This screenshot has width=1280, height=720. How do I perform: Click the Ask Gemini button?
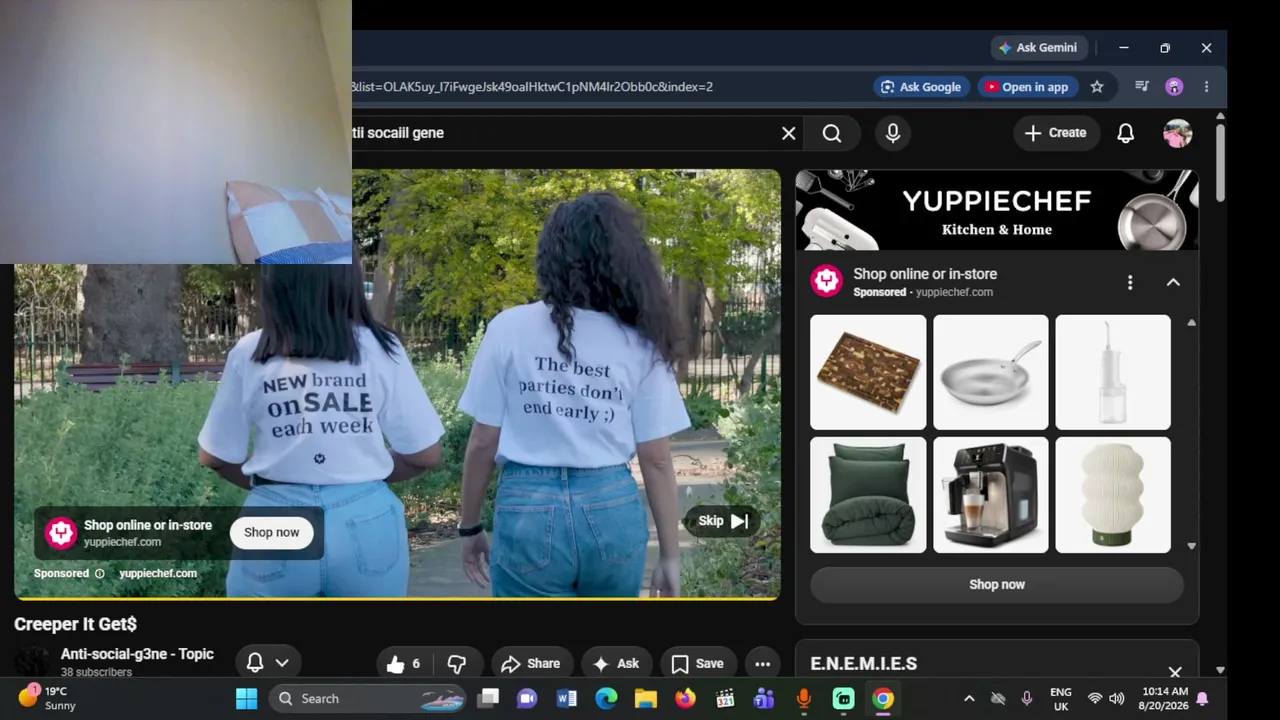tap(1037, 48)
